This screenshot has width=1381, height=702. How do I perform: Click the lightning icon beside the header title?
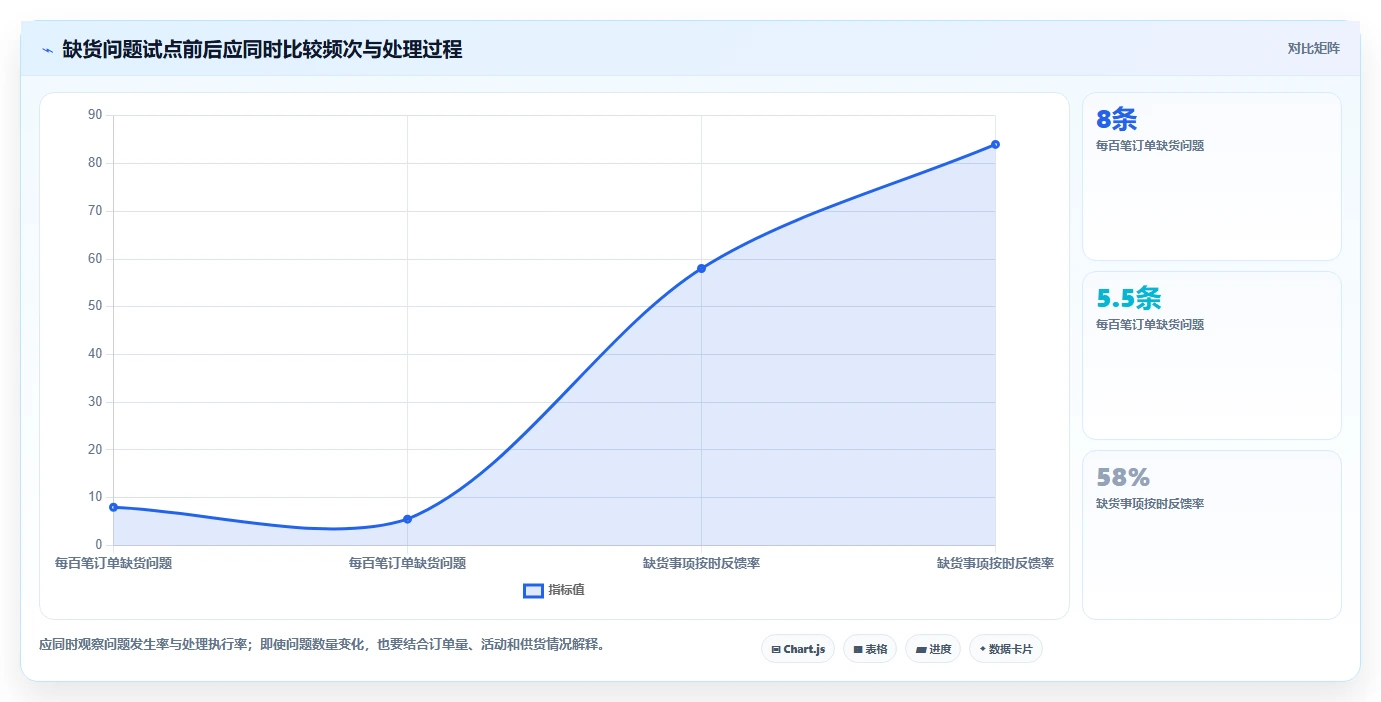coord(47,49)
